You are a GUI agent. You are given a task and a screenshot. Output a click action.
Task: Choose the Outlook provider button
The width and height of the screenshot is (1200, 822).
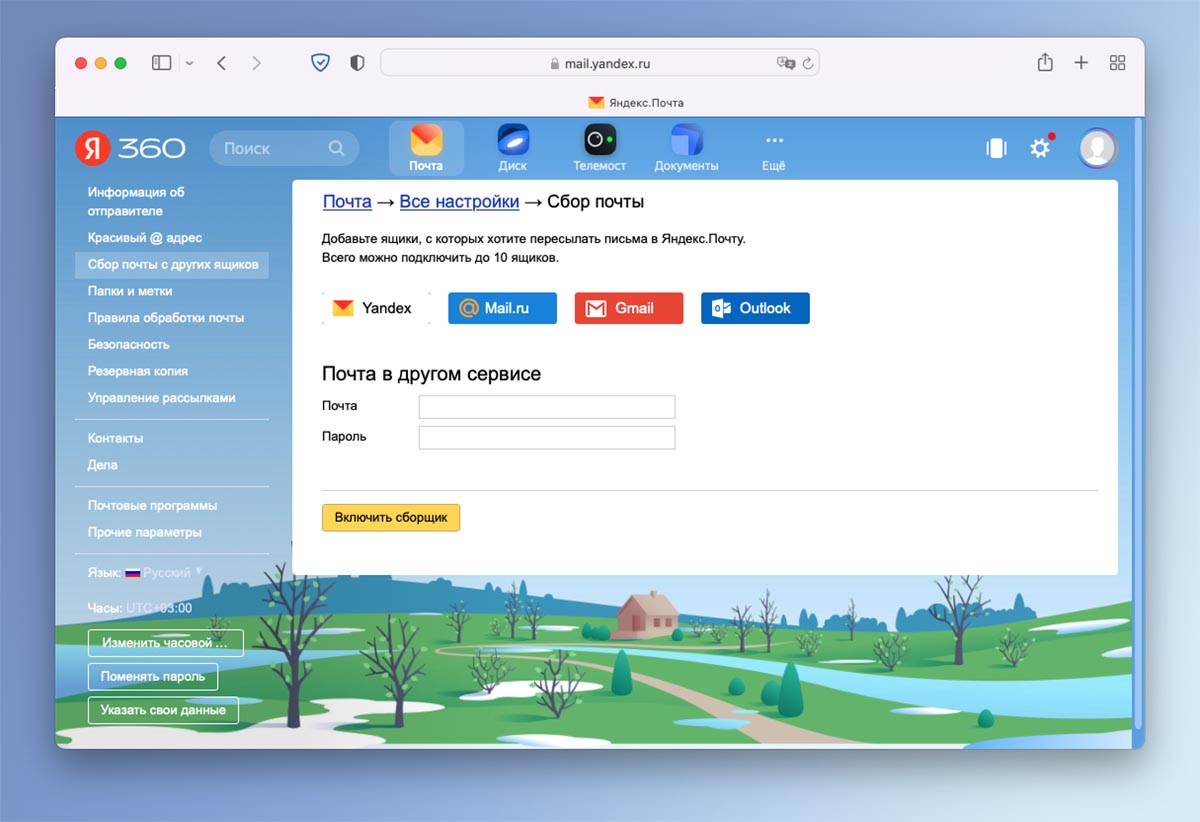[x=755, y=308]
